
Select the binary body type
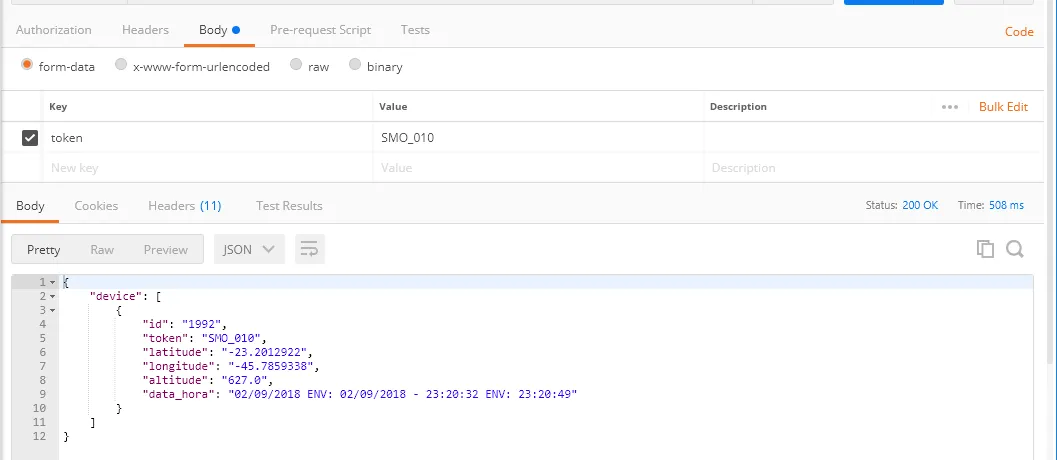click(x=355, y=66)
